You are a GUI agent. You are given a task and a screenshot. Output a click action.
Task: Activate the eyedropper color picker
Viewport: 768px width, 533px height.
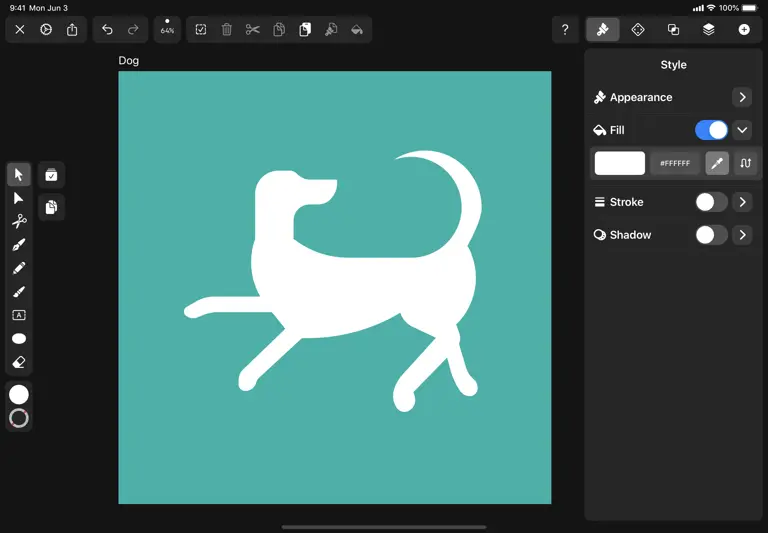tap(717, 163)
